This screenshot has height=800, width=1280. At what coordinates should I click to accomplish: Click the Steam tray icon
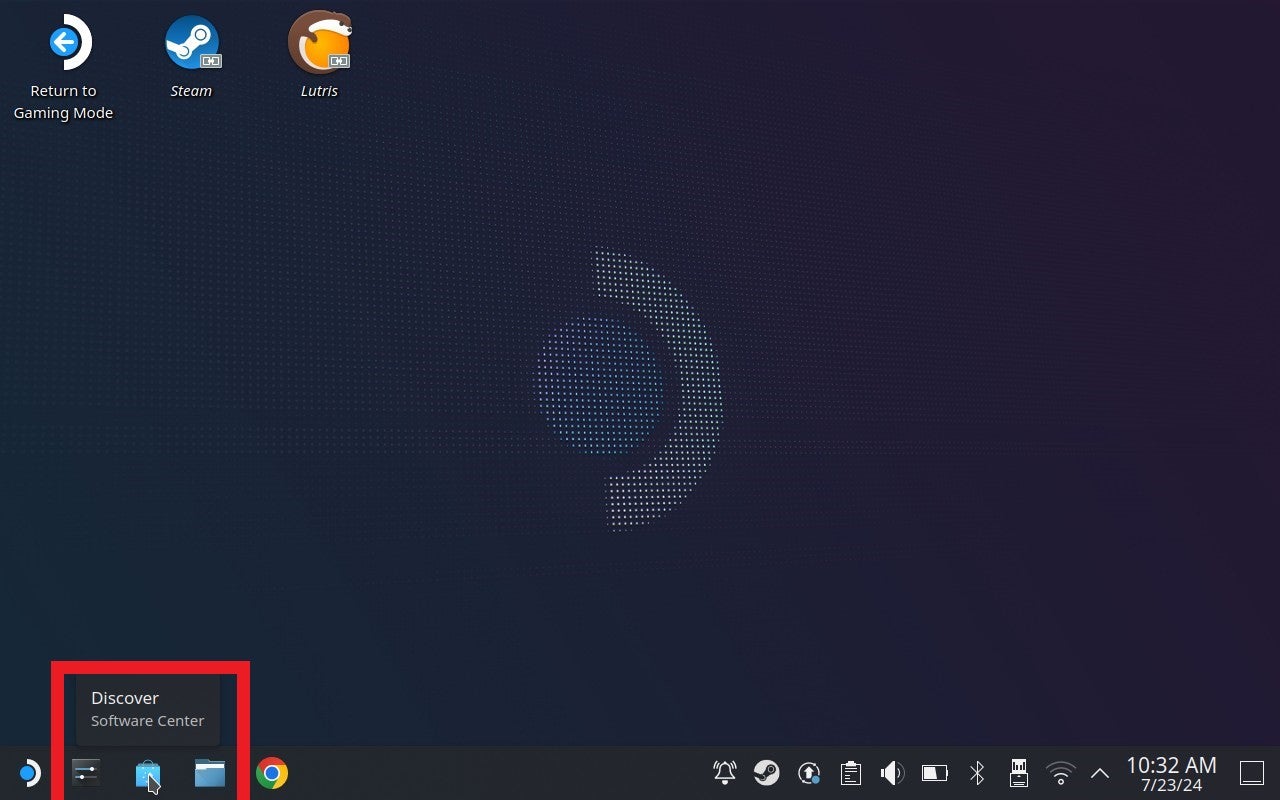tap(766, 773)
